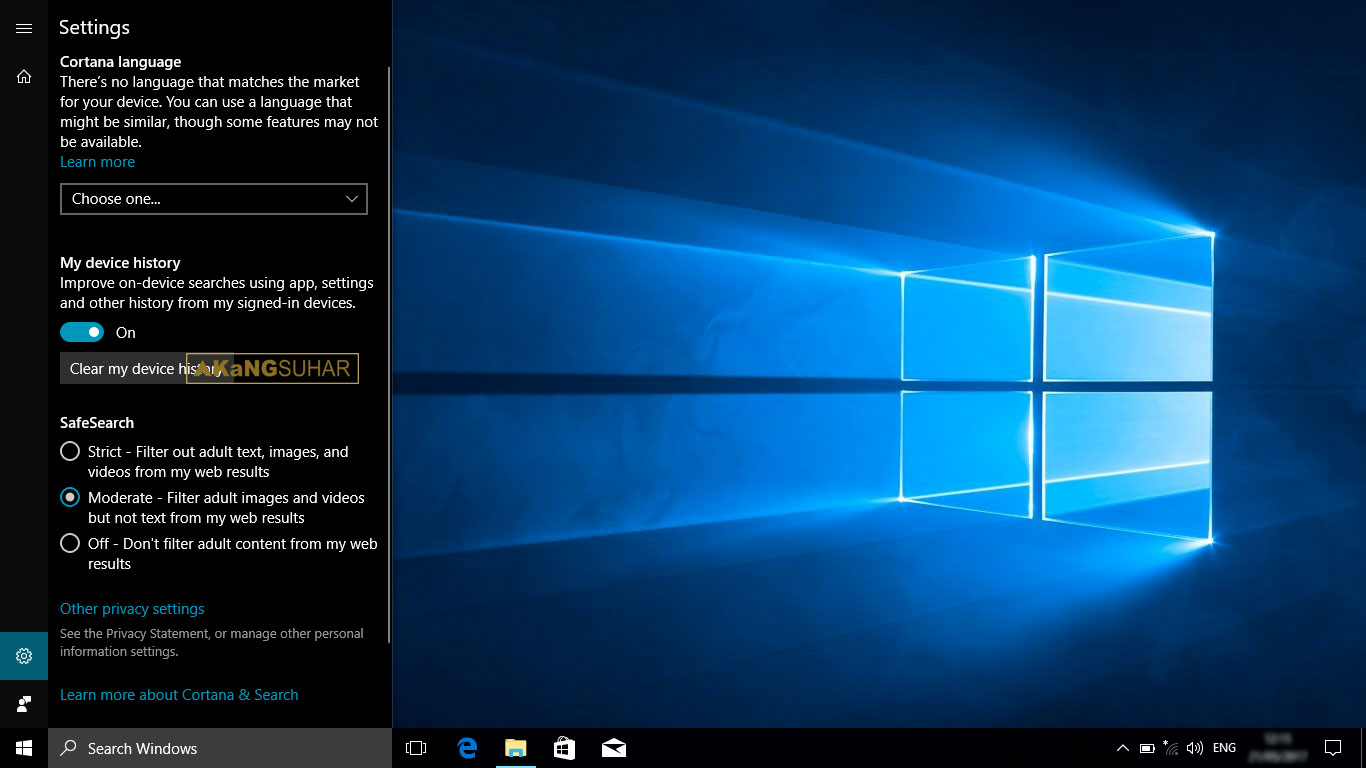Select the Settings gear in Cortana sidebar
Screen dimensions: 1366x768
click(24, 656)
